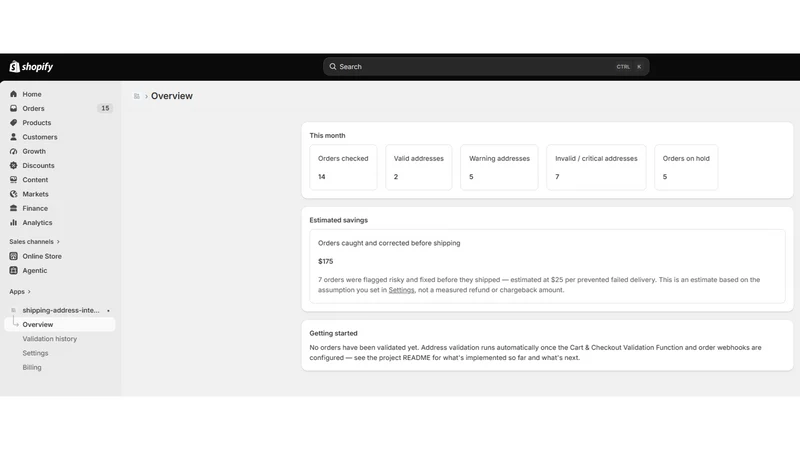Click the Warning addresses card
800x450 pixels.
(x=499, y=167)
